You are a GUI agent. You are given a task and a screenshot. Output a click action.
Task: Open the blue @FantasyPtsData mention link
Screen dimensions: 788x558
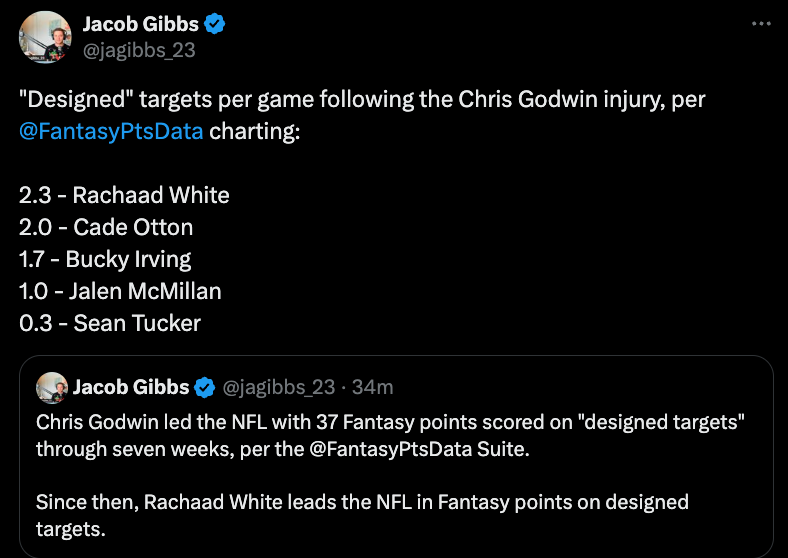tap(111, 131)
